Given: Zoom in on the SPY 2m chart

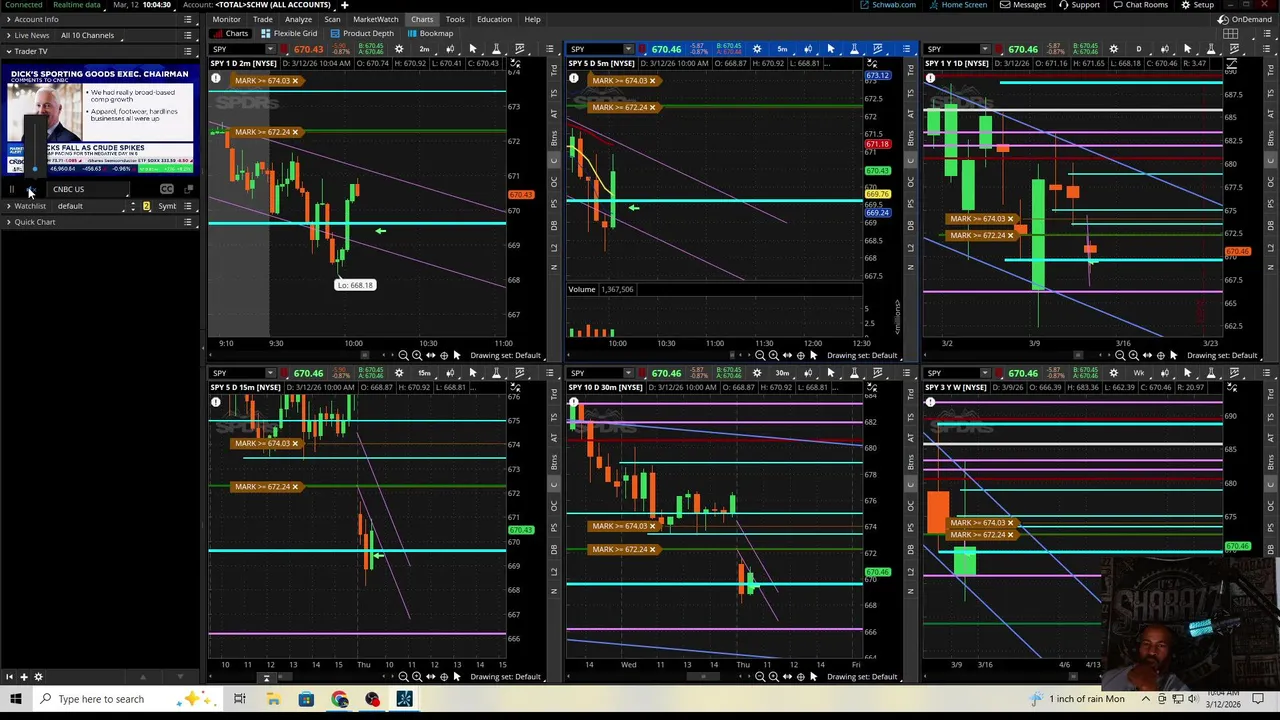Looking at the screenshot, I should 417,356.
